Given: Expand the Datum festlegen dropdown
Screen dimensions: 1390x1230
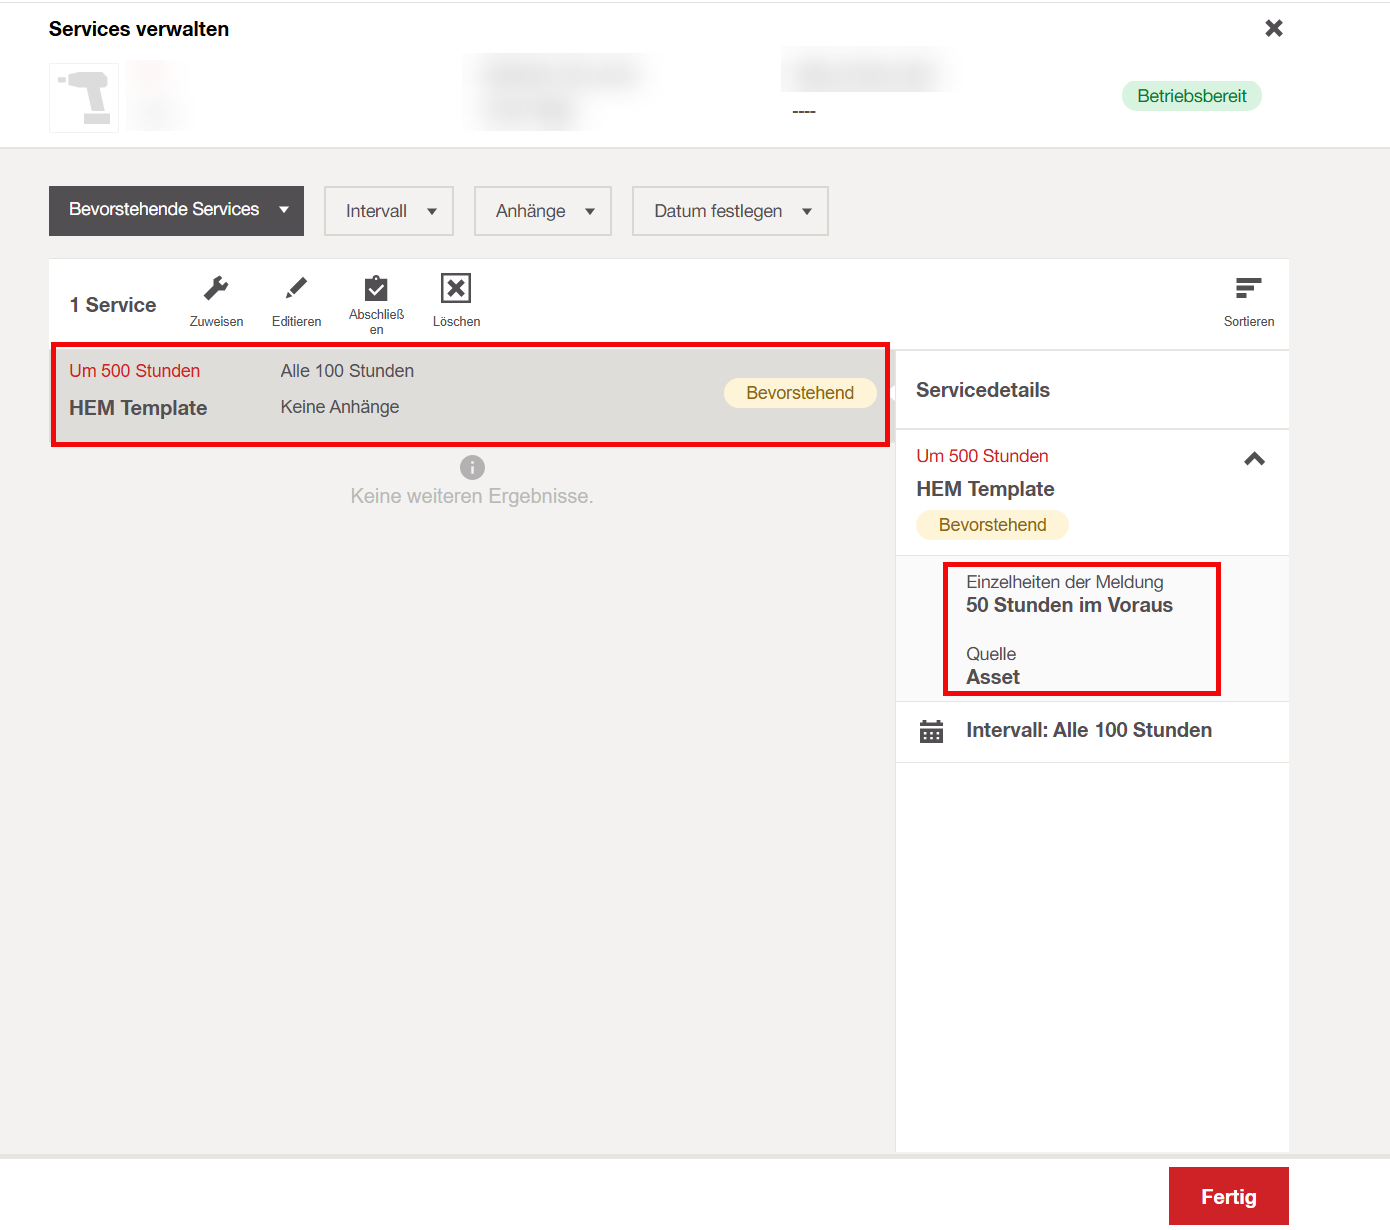Looking at the screenshot, I should coord(730,211).
